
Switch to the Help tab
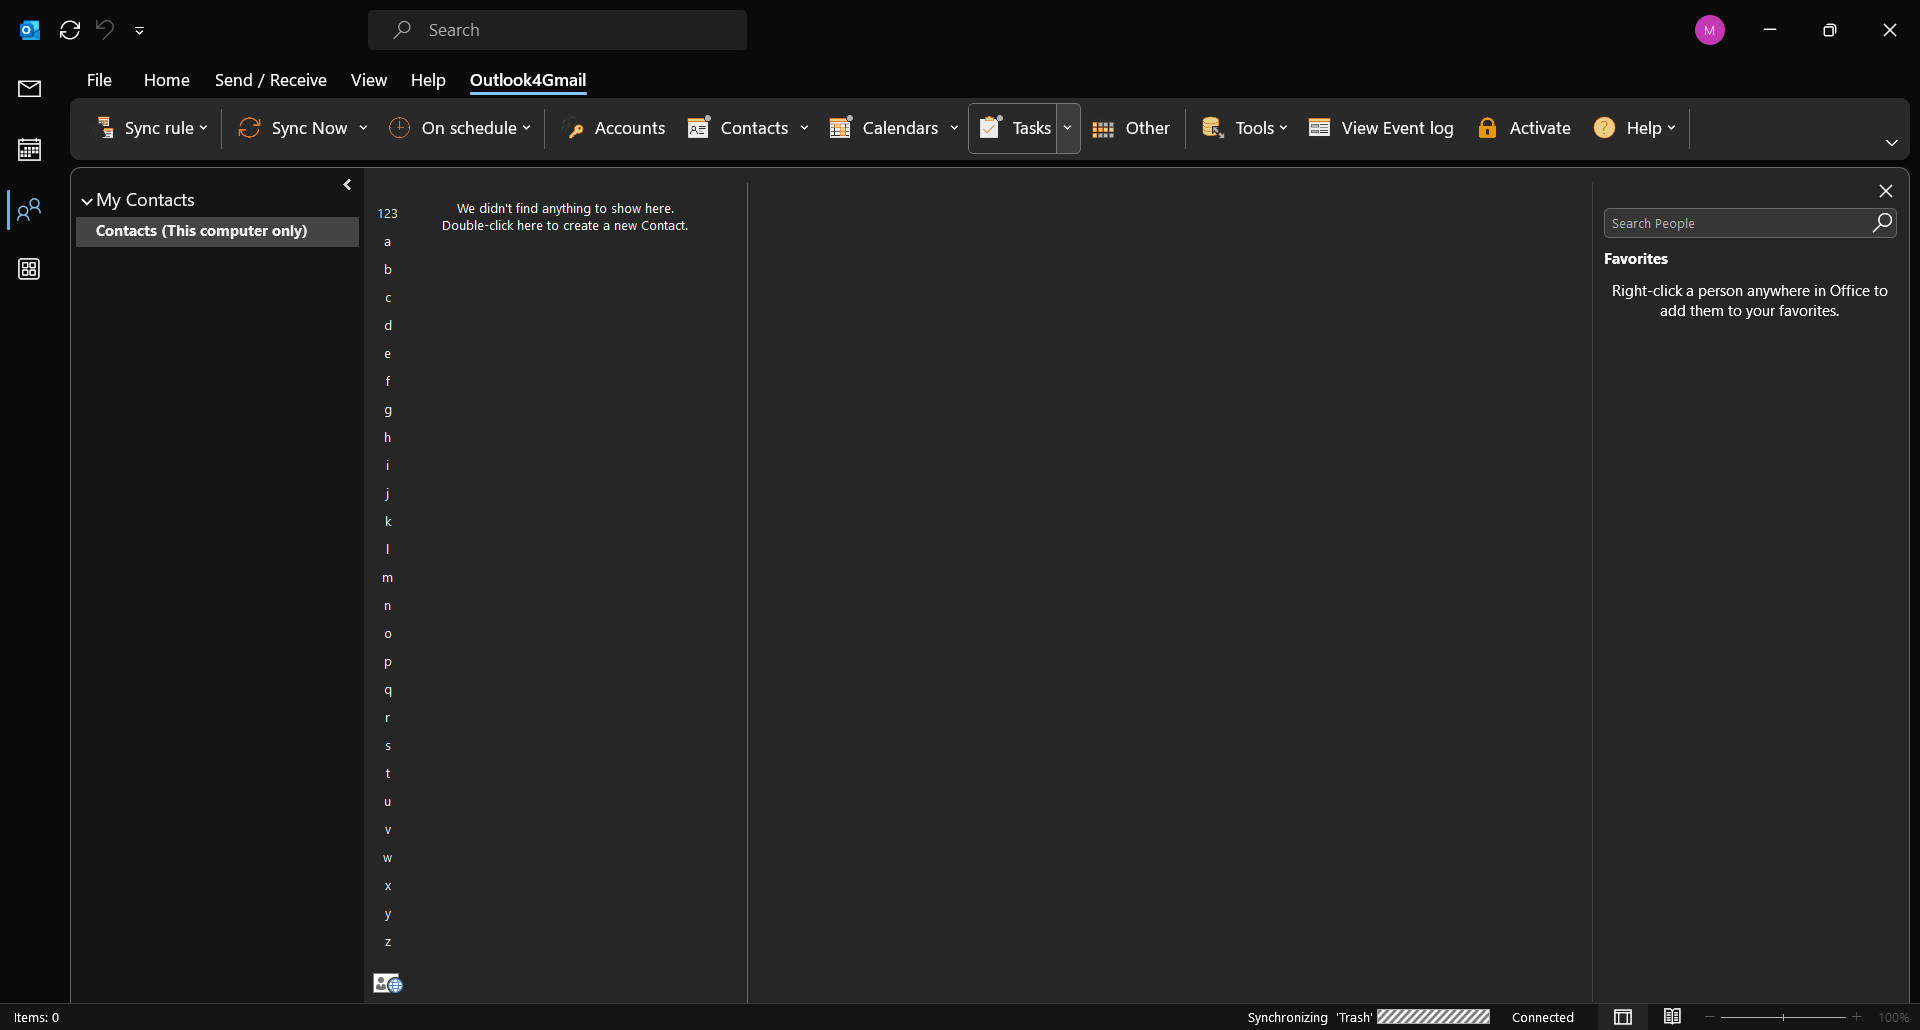pyautogui.click(x=428, y=80)
